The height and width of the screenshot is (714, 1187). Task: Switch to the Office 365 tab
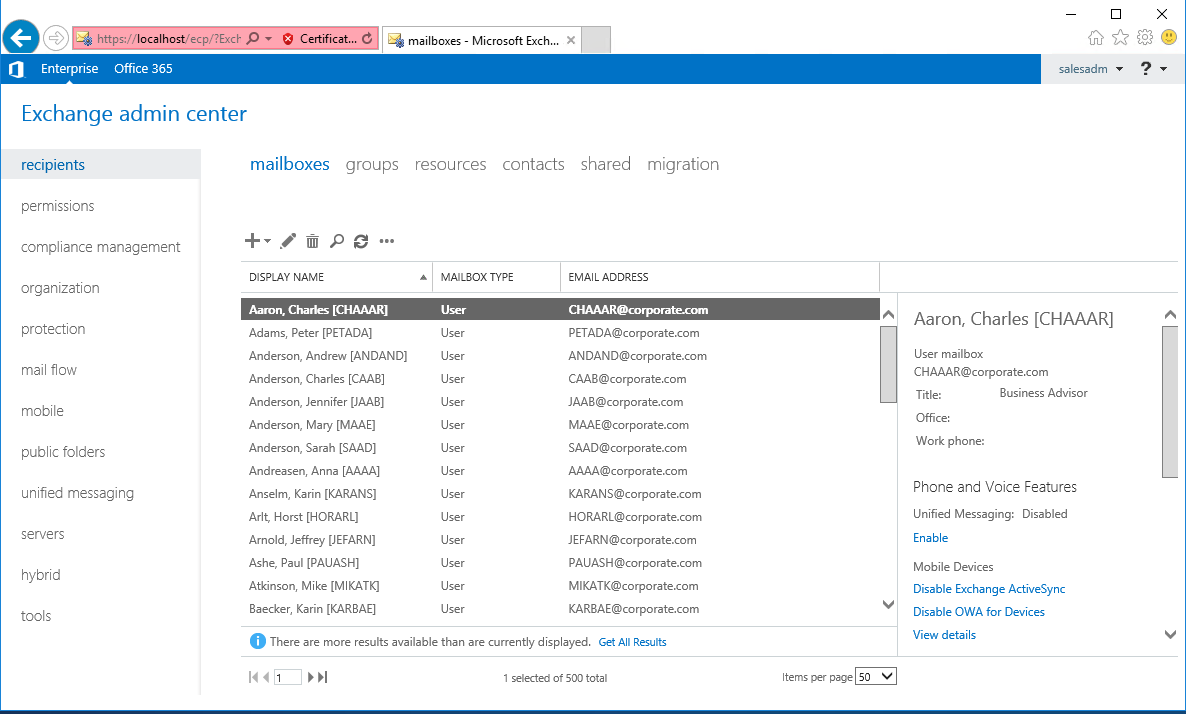(x=143, y=68)
